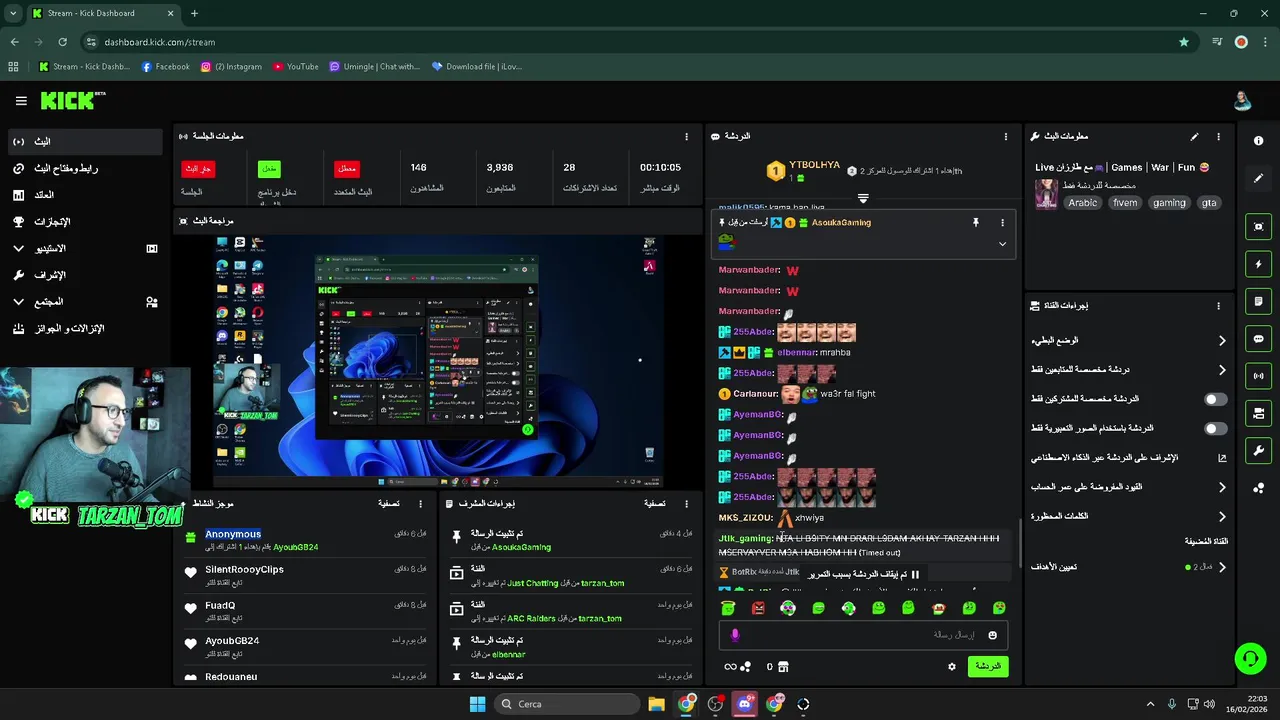Click the notes document icon in right toolbar

click(1259, 301)
